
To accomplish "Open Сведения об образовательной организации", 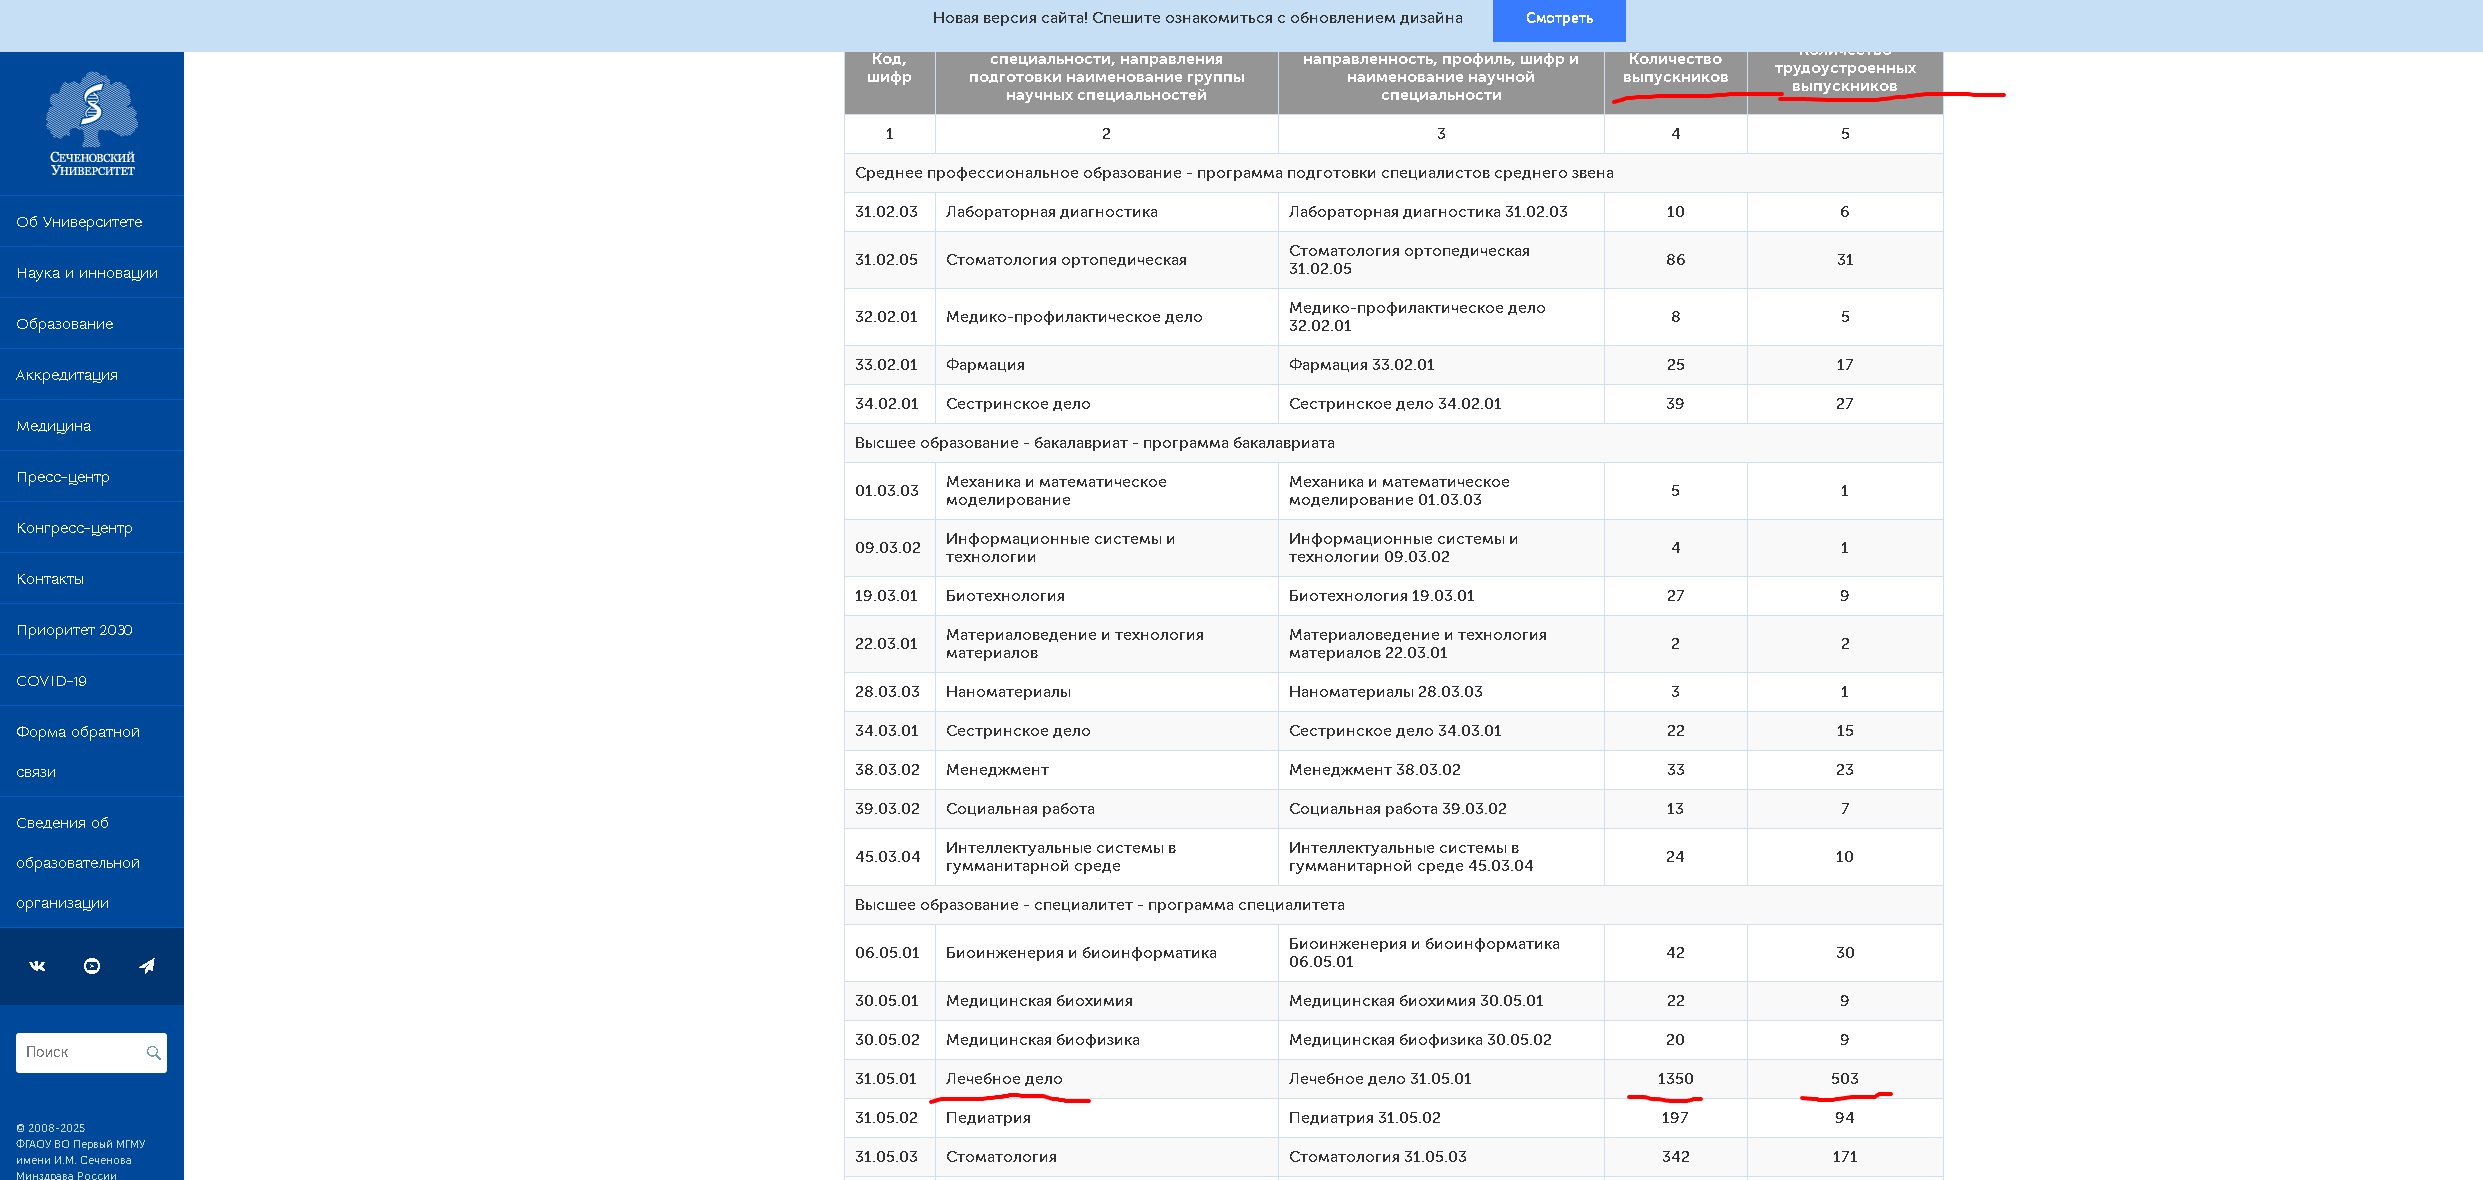I will point(78,862).
